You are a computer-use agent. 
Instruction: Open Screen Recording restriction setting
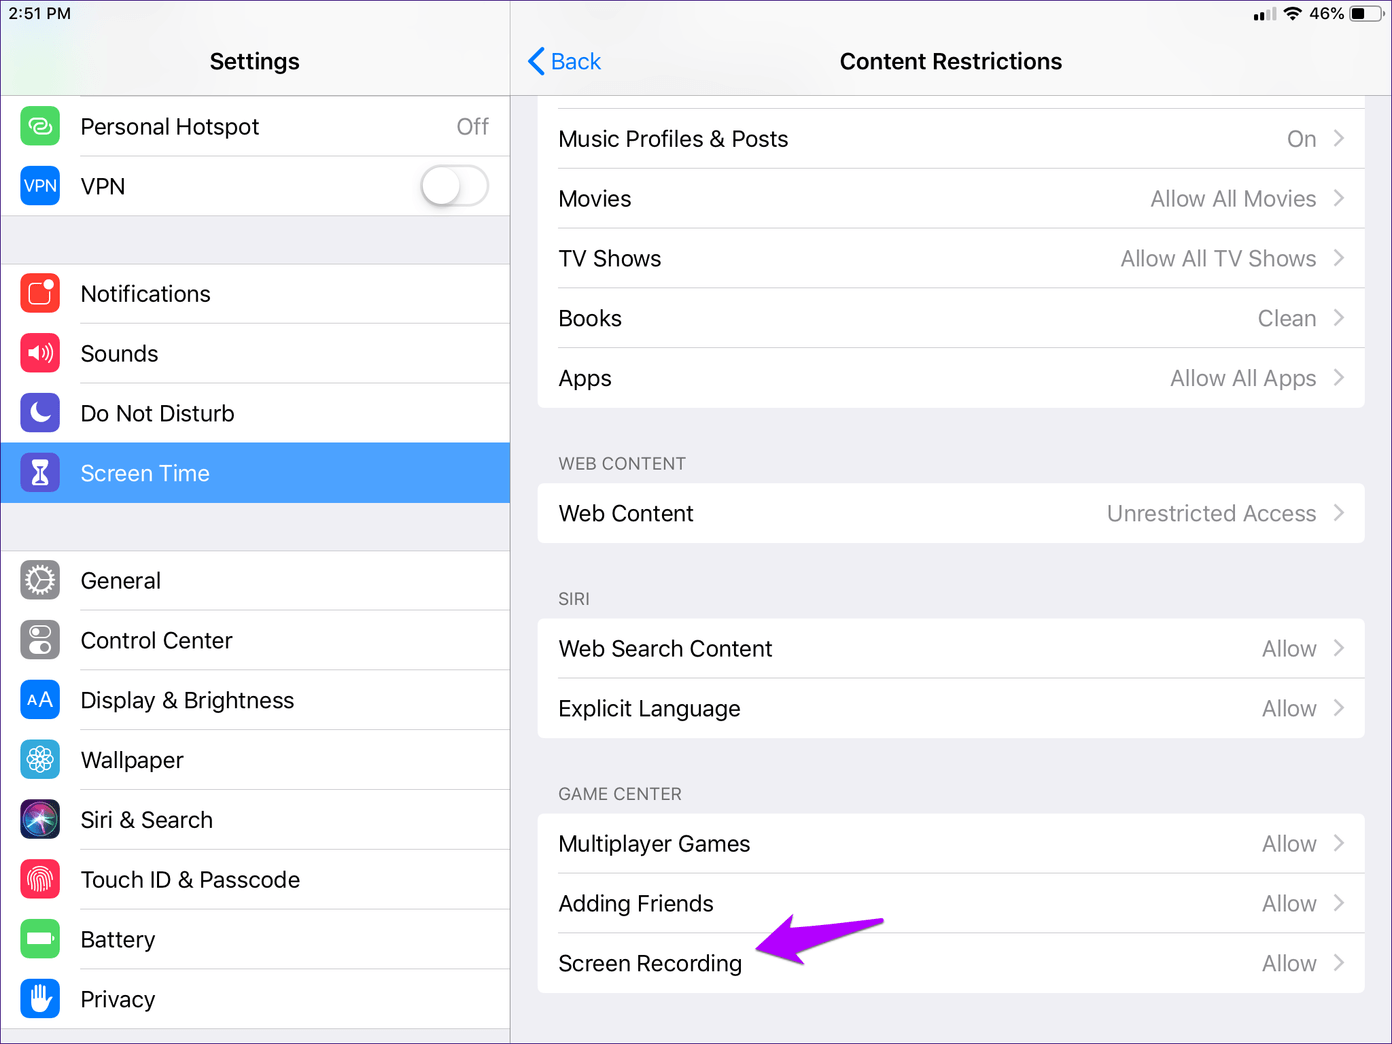pos(950,963)
